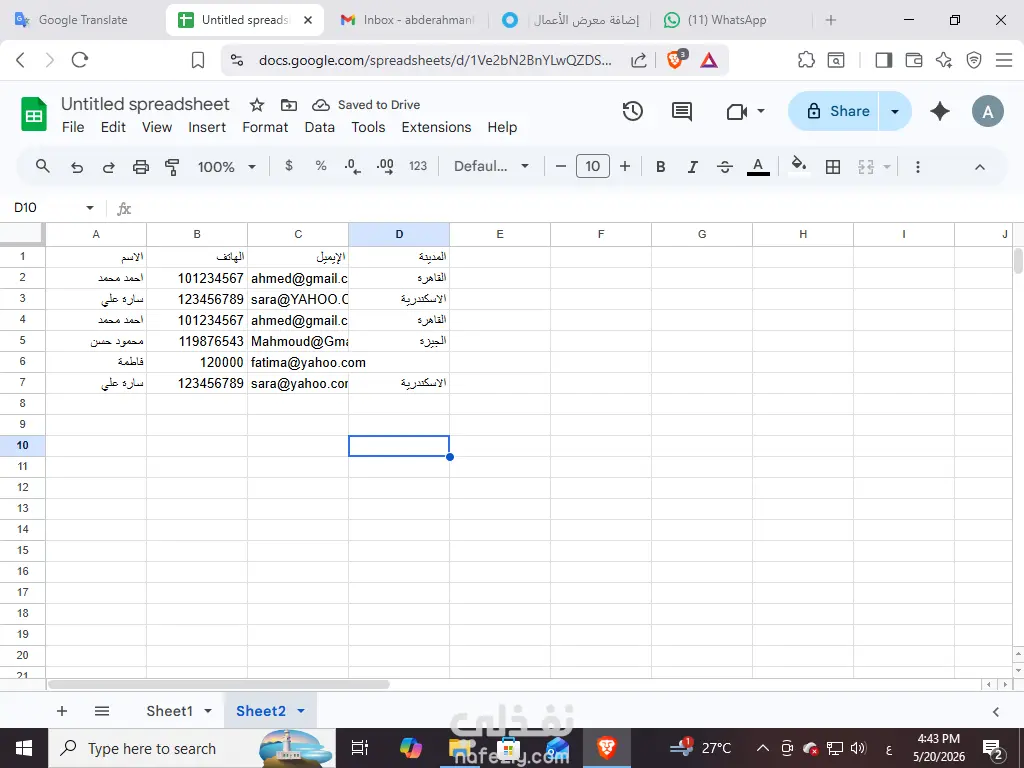Open the Help menu
This screenshot has width=1024, height=768.
pos(502,127)
